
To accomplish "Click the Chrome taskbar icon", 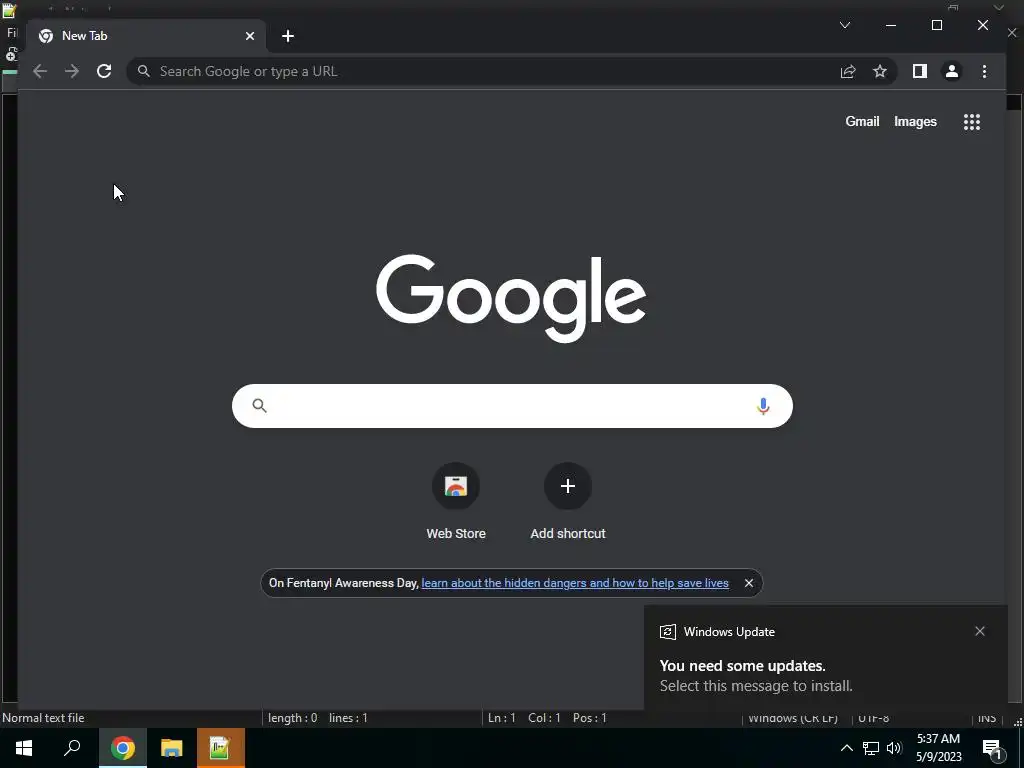I will point(122,748).
